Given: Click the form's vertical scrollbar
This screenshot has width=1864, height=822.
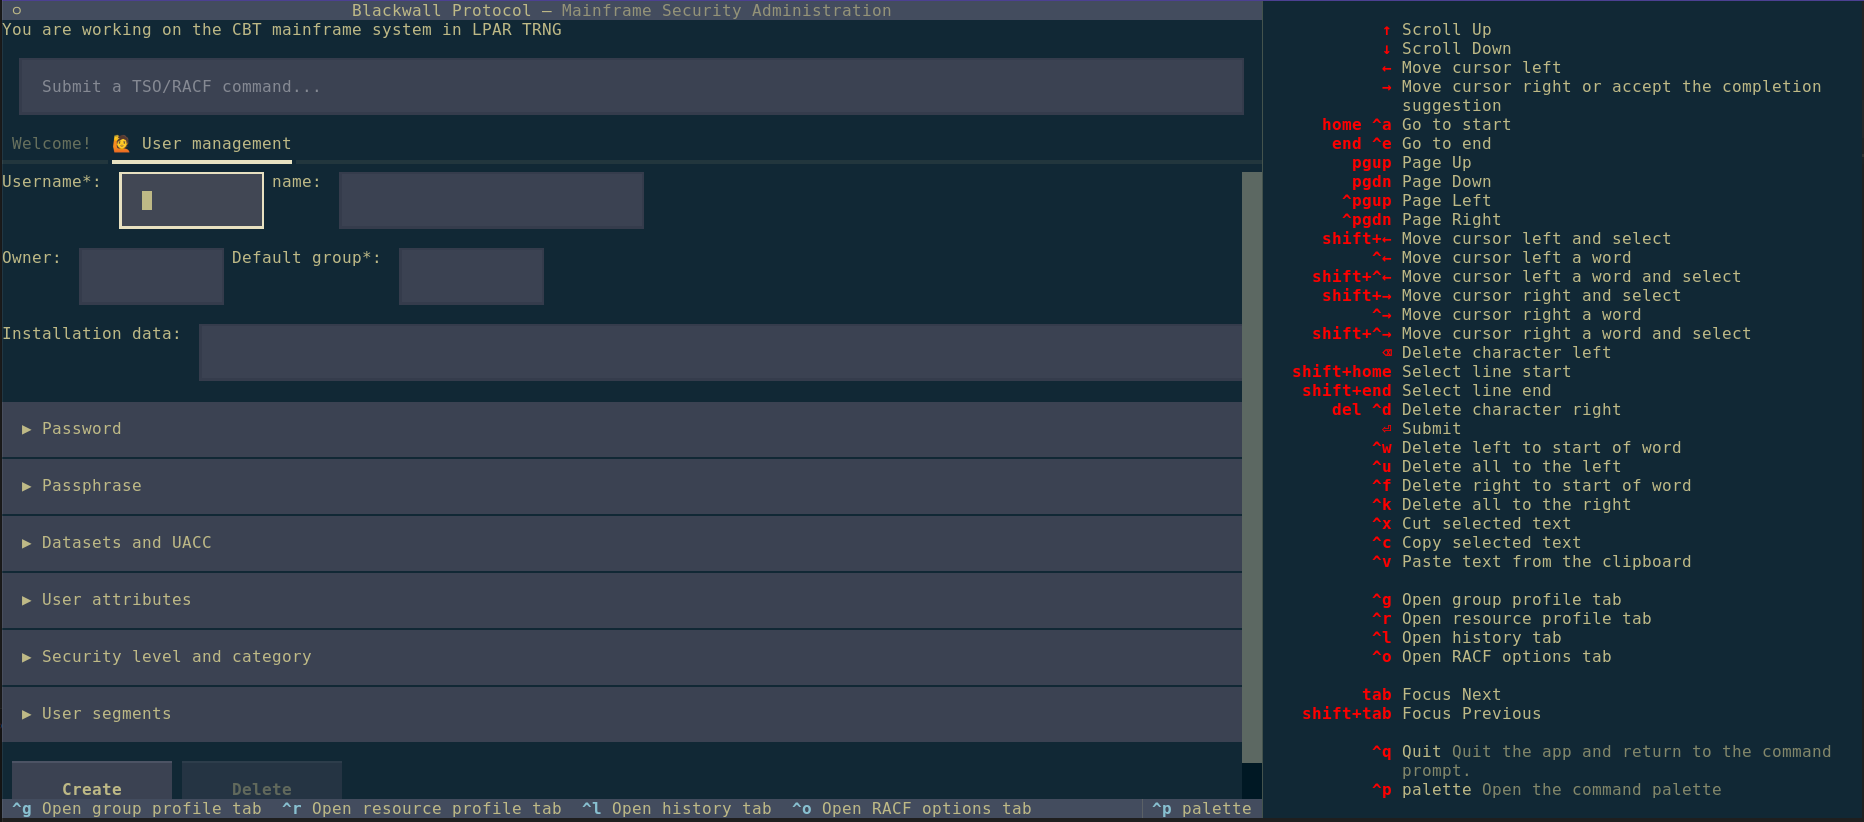Looking at the screenshot, I should pos(1251,467).
